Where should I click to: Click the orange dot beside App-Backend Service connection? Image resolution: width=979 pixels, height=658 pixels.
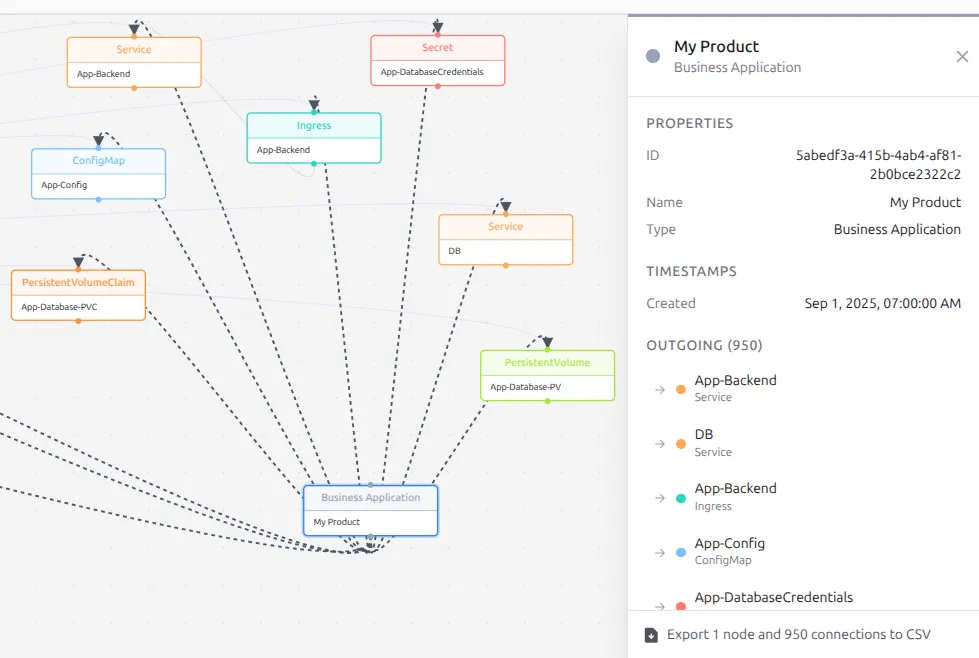pyautogui.click(x=681, y=388)
